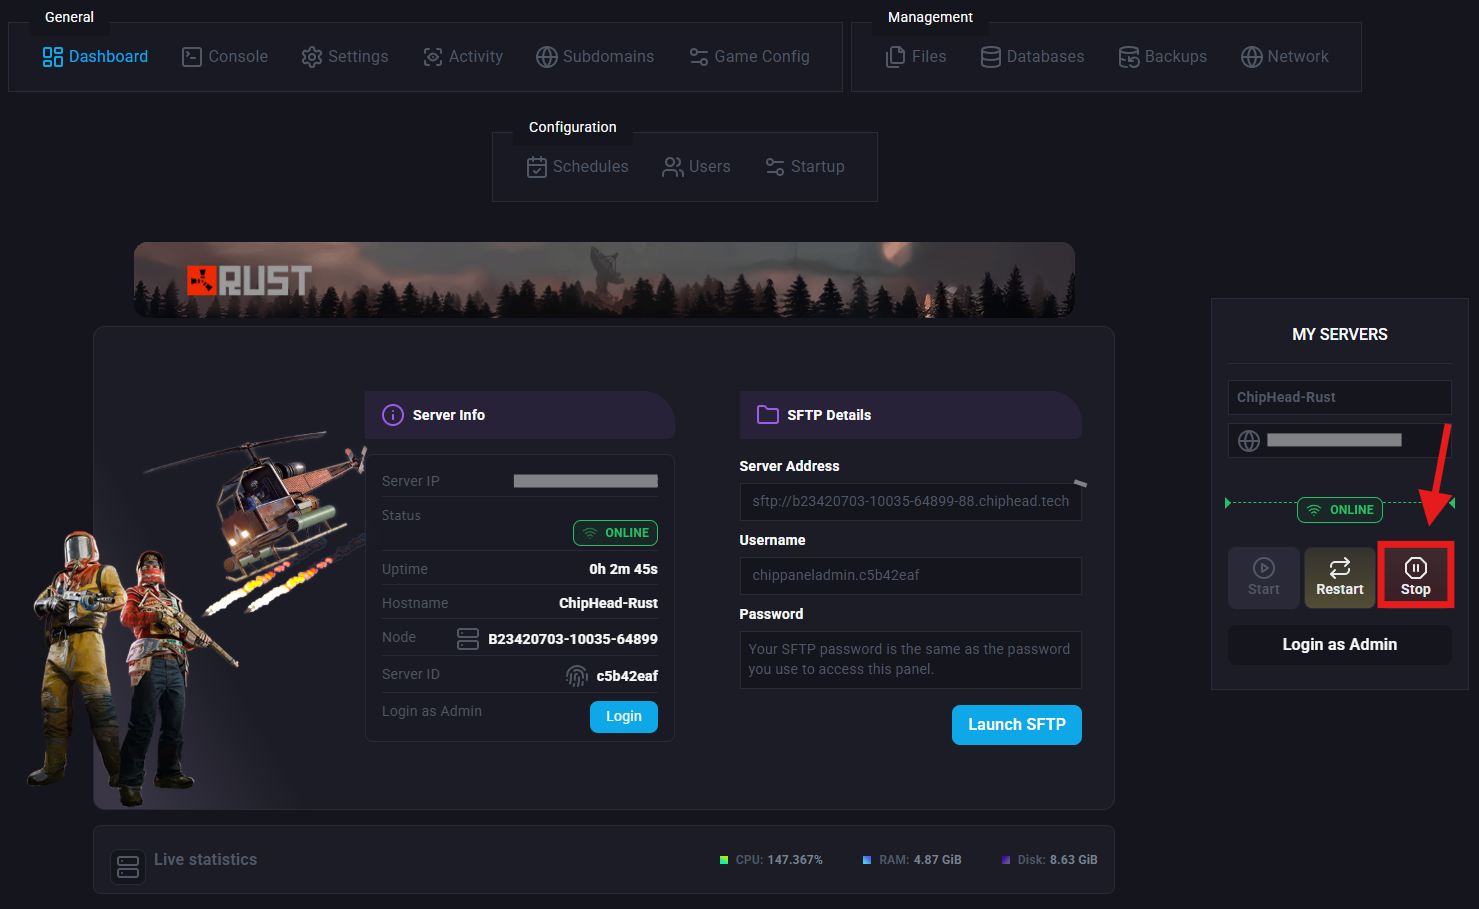Click the ONLINE status badge in Server Info

click(x=616, y=533)
